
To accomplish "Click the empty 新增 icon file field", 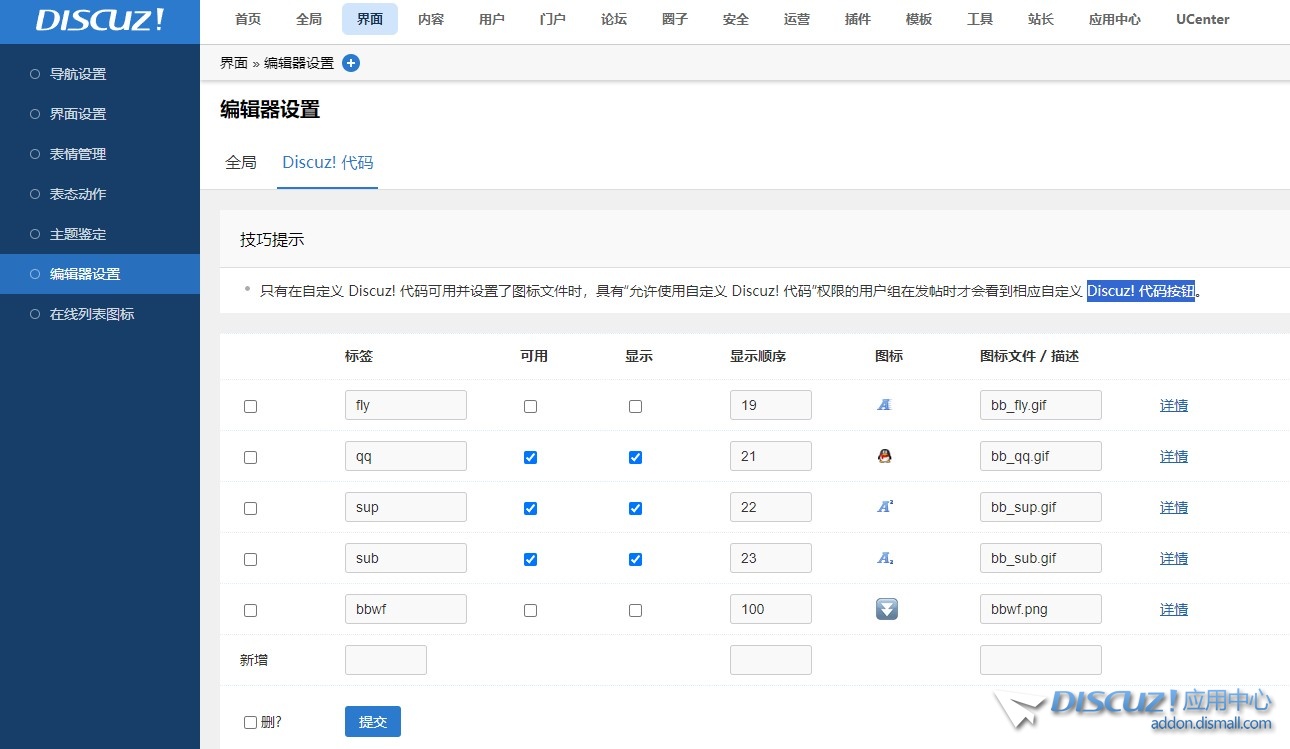I will click(x=1041, y=660).
